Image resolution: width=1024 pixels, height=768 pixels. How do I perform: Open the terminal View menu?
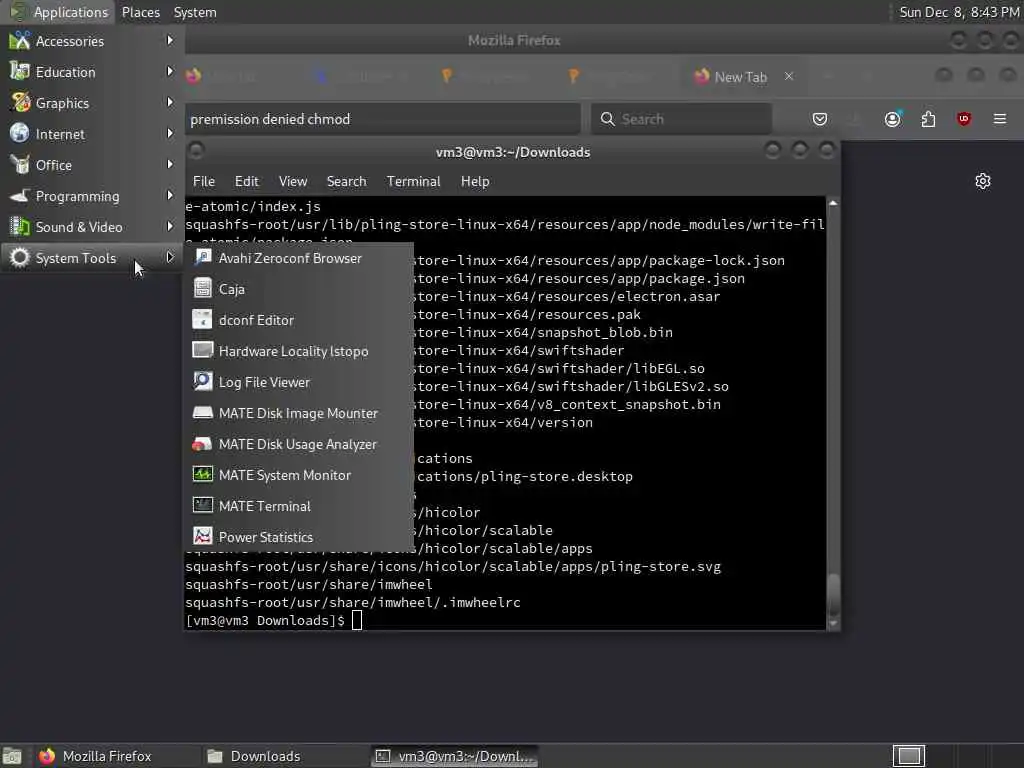pyautogui.click(x=293, y=182)
